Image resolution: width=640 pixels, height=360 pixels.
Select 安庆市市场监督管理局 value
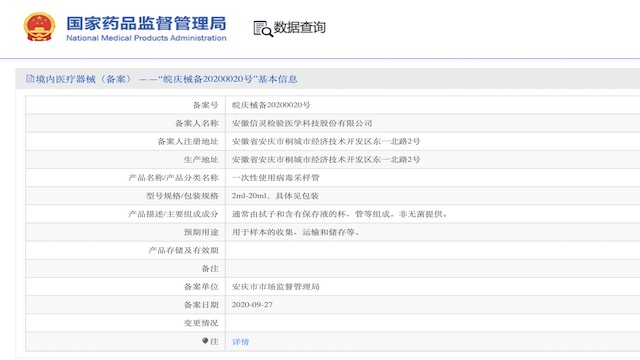(276, 287)
